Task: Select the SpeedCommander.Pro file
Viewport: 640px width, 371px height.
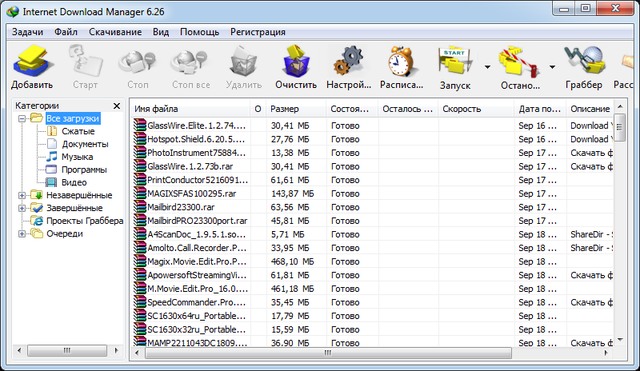Action: [372, 302]
